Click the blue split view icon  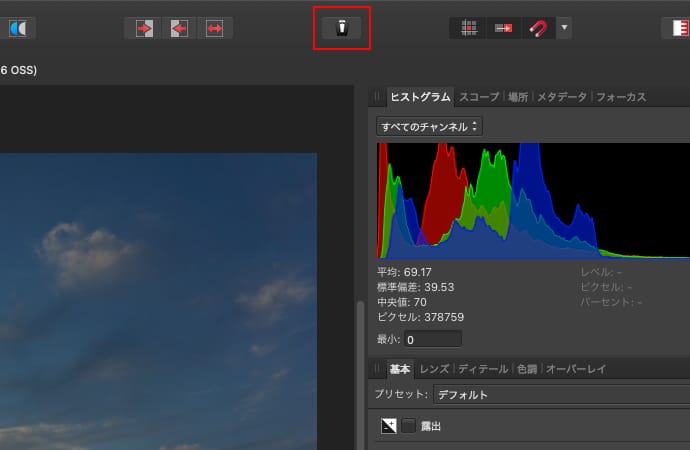click(x=18, y=28)
